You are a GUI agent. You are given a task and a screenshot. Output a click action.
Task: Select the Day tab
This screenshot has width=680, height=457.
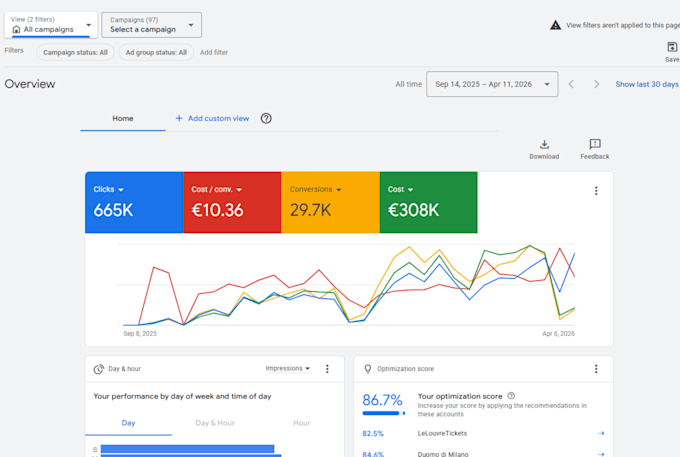(128, 423)
